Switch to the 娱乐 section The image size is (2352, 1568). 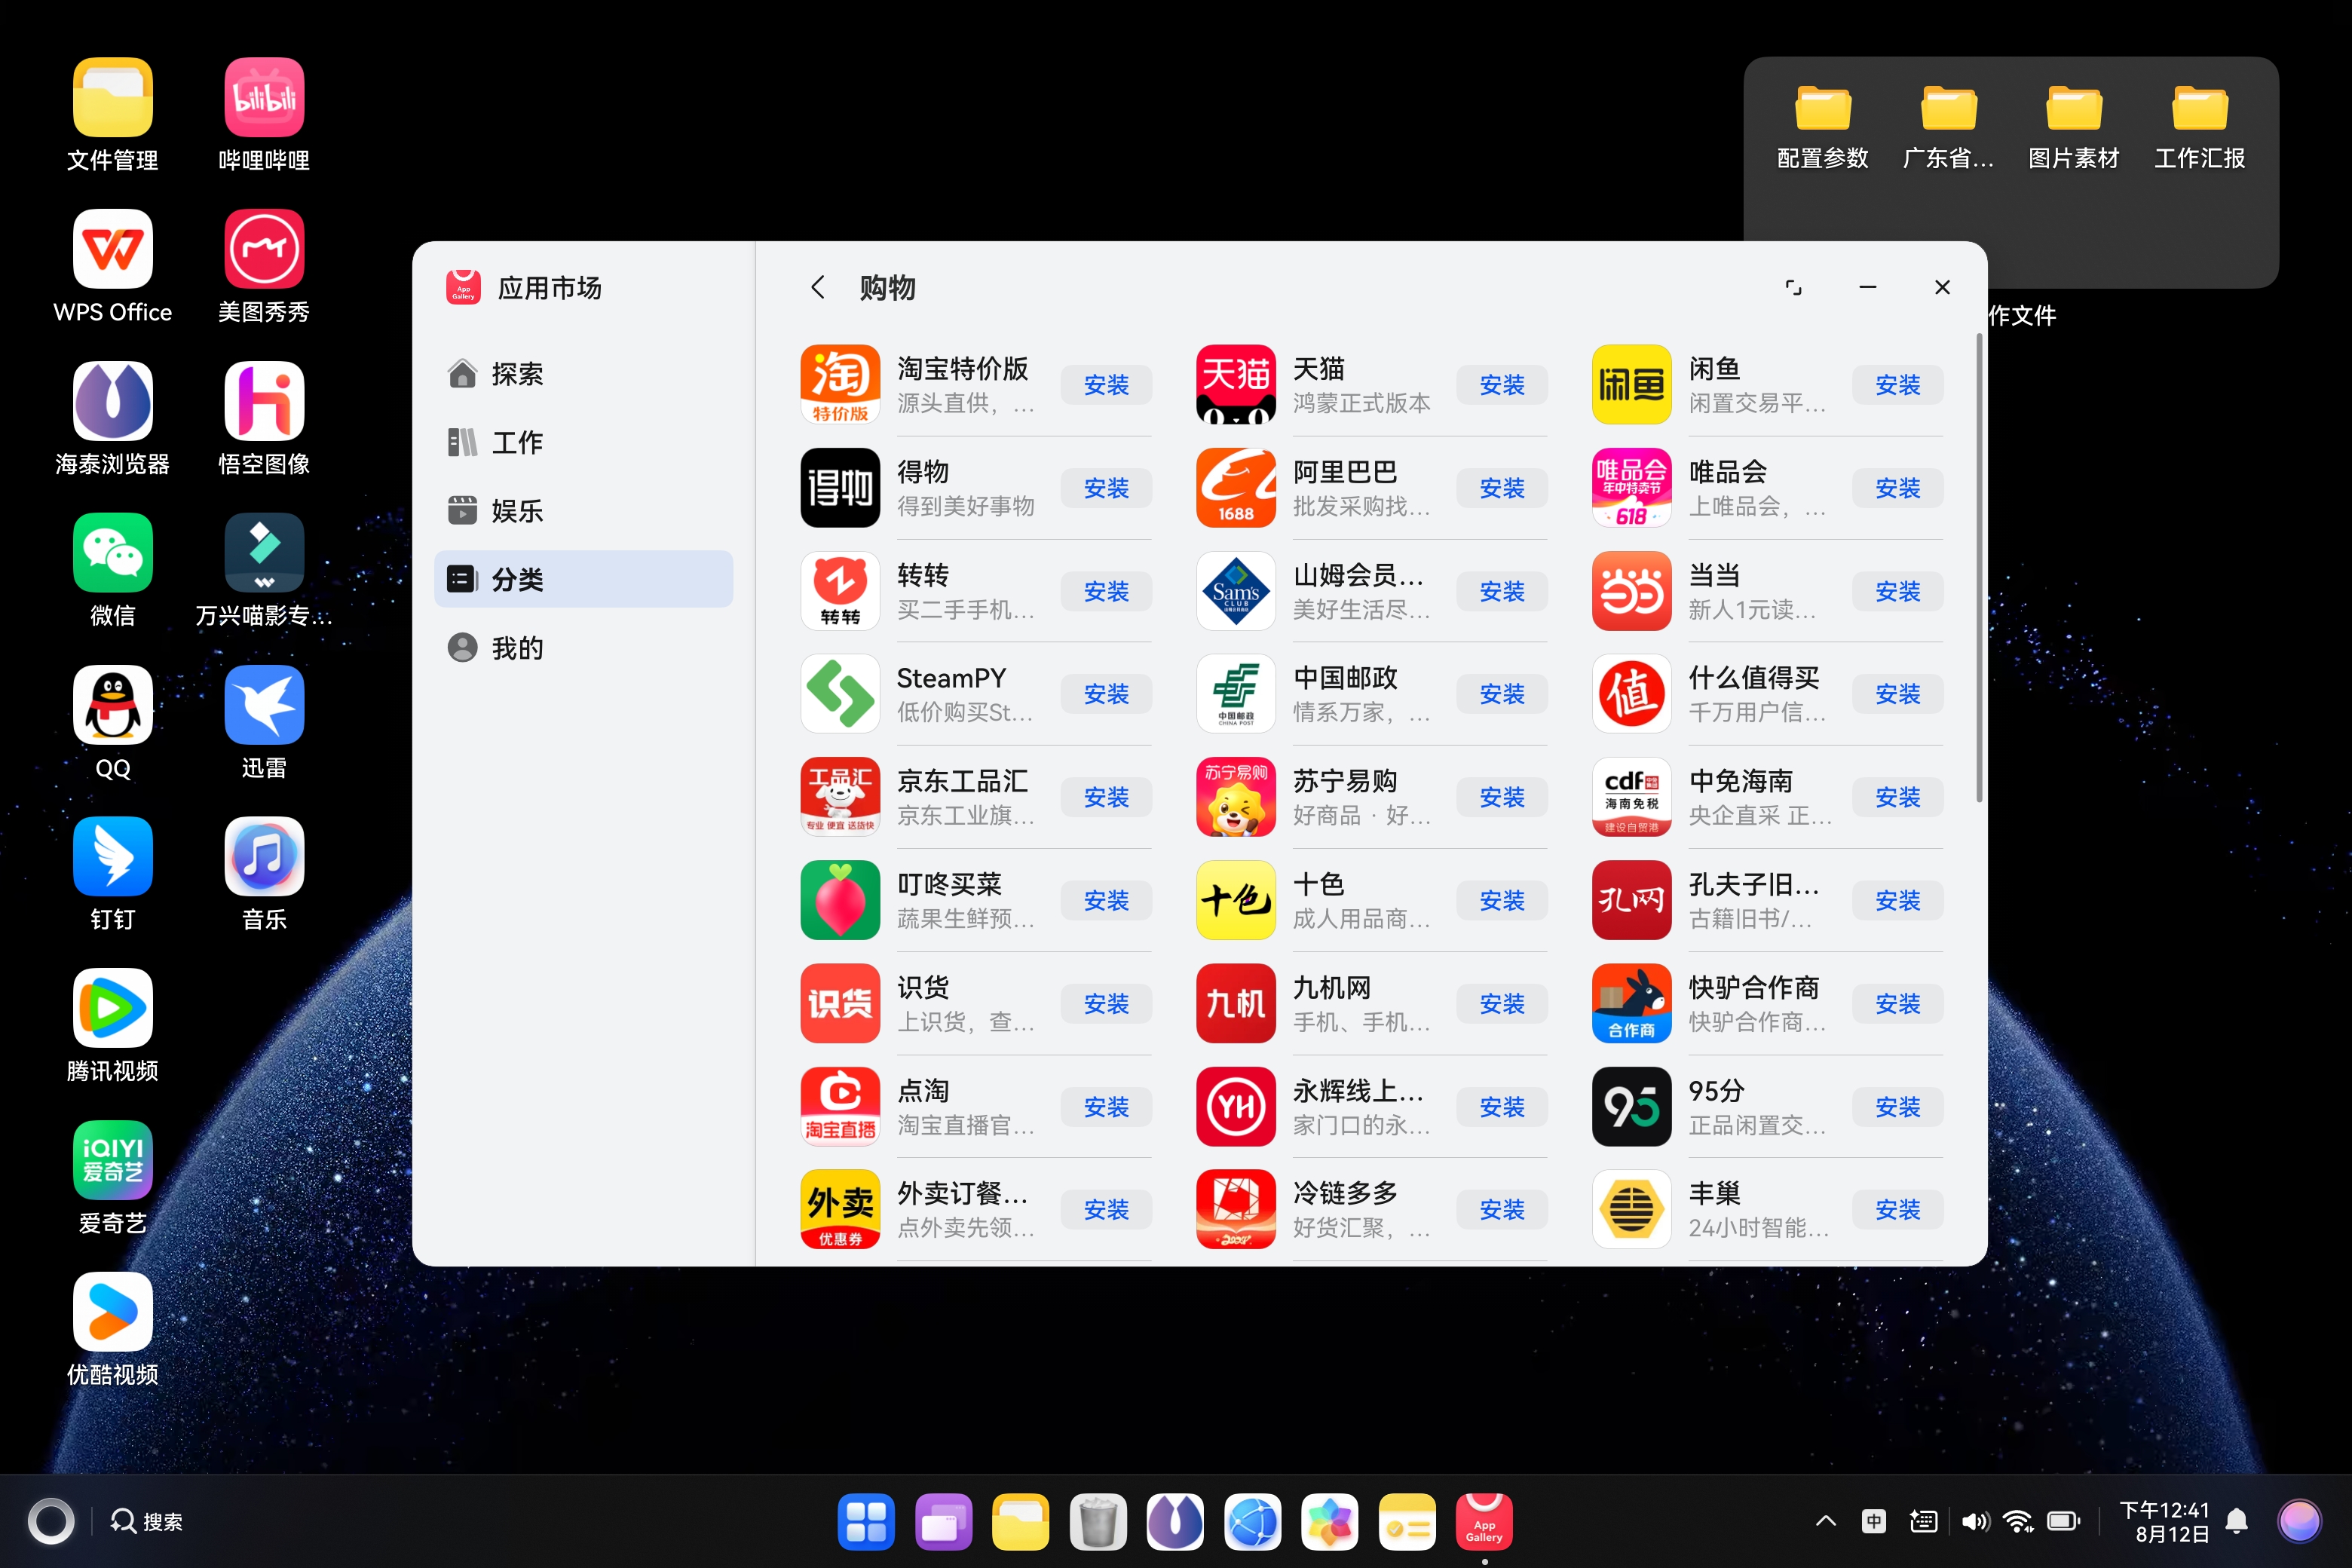tap(584, 511)
